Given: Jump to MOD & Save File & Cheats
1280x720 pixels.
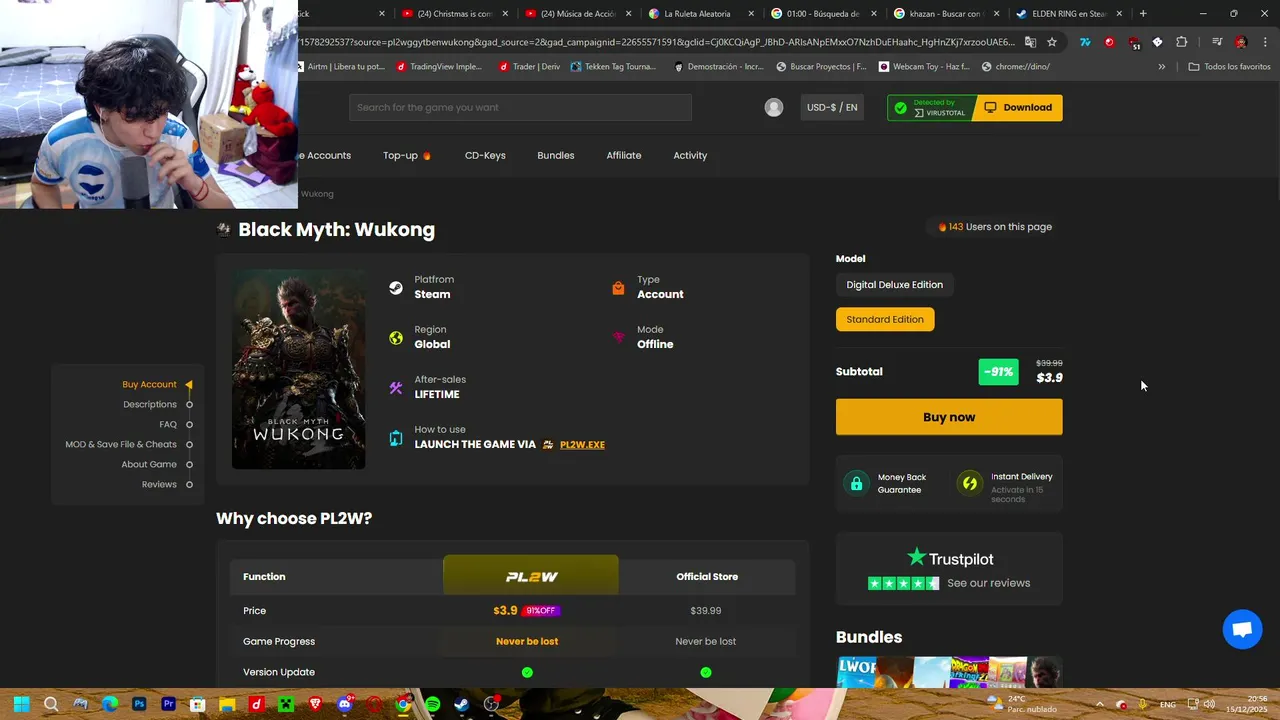Looking at the screenshot, I should tap(121, 444).
